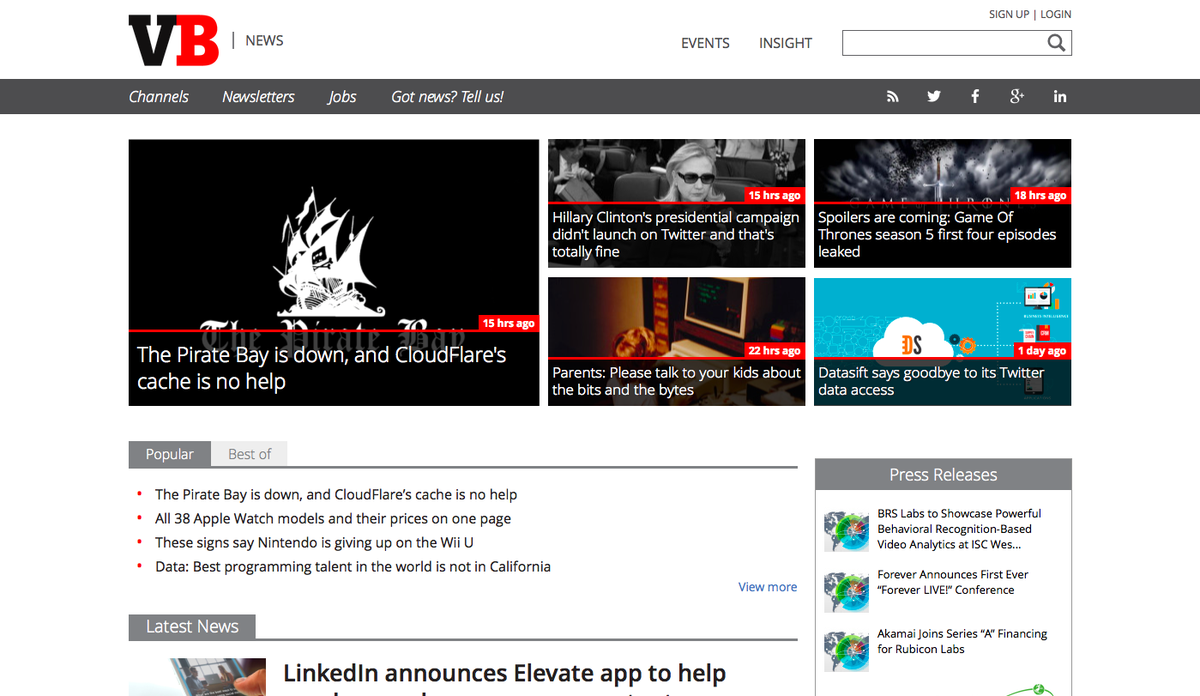Click Forever Announces press release thumbnail icon
This screenshot has width=1200, height=696.
pyautogui.click(x=846, y=592)
